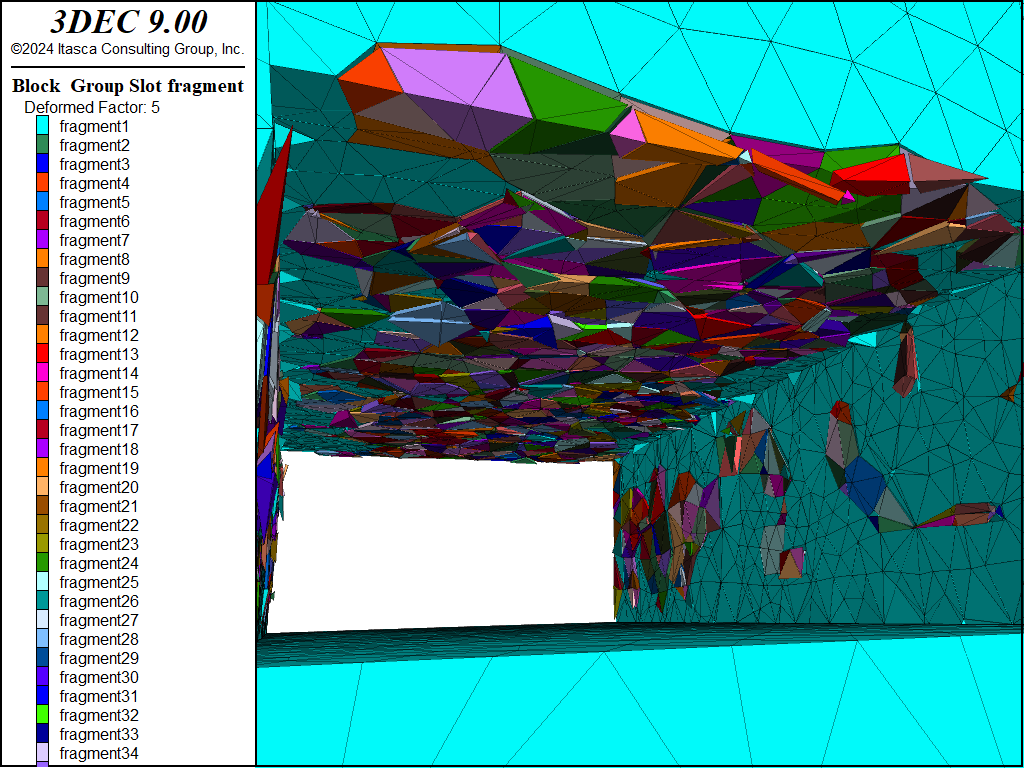Viewport: 1024px width, 768px height.
Task: Click the fragment22 legend entry
Action: coord(98,526)
